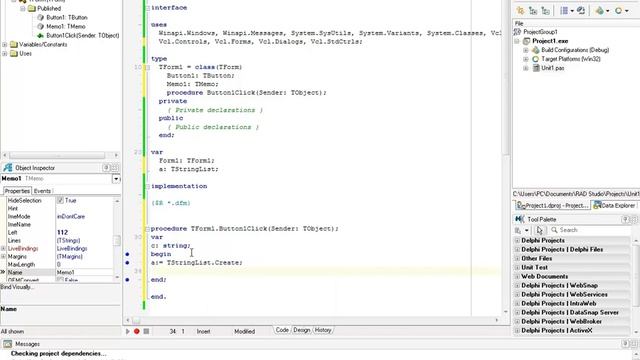Screen dimensions: 640x360
Task: Select Unit1.pas file in Project Manager
Action: tap(552, 68)
